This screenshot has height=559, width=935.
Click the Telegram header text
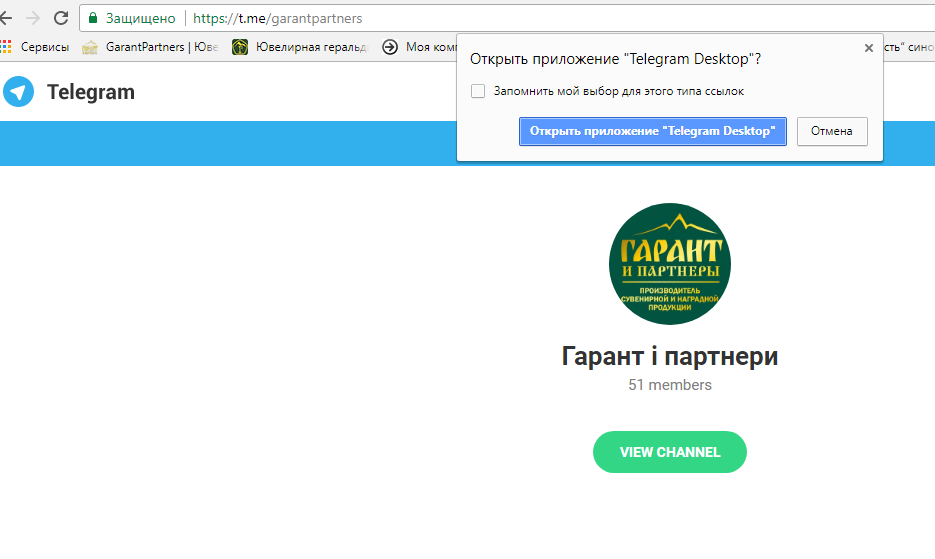tap(91, 92)
